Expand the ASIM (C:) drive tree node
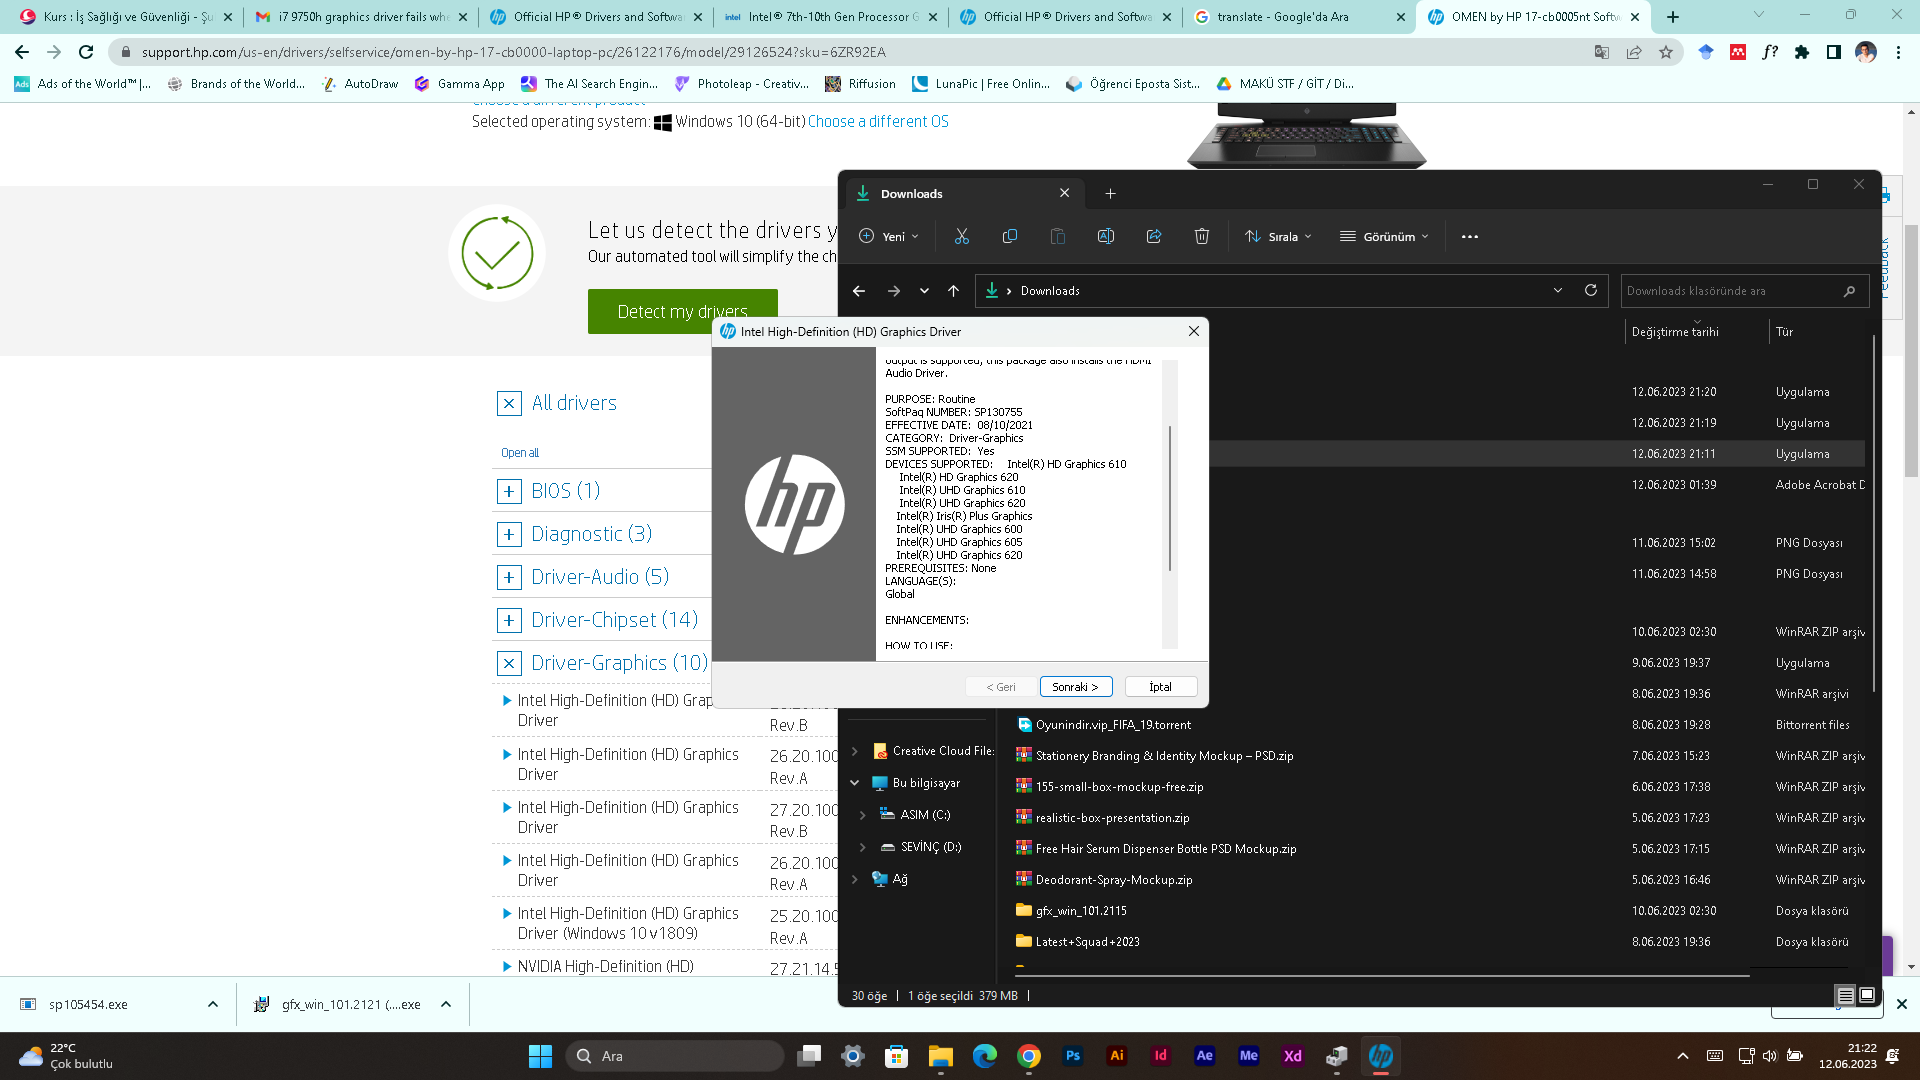This screenshot has width=1920, height=1080. (863, 815)
